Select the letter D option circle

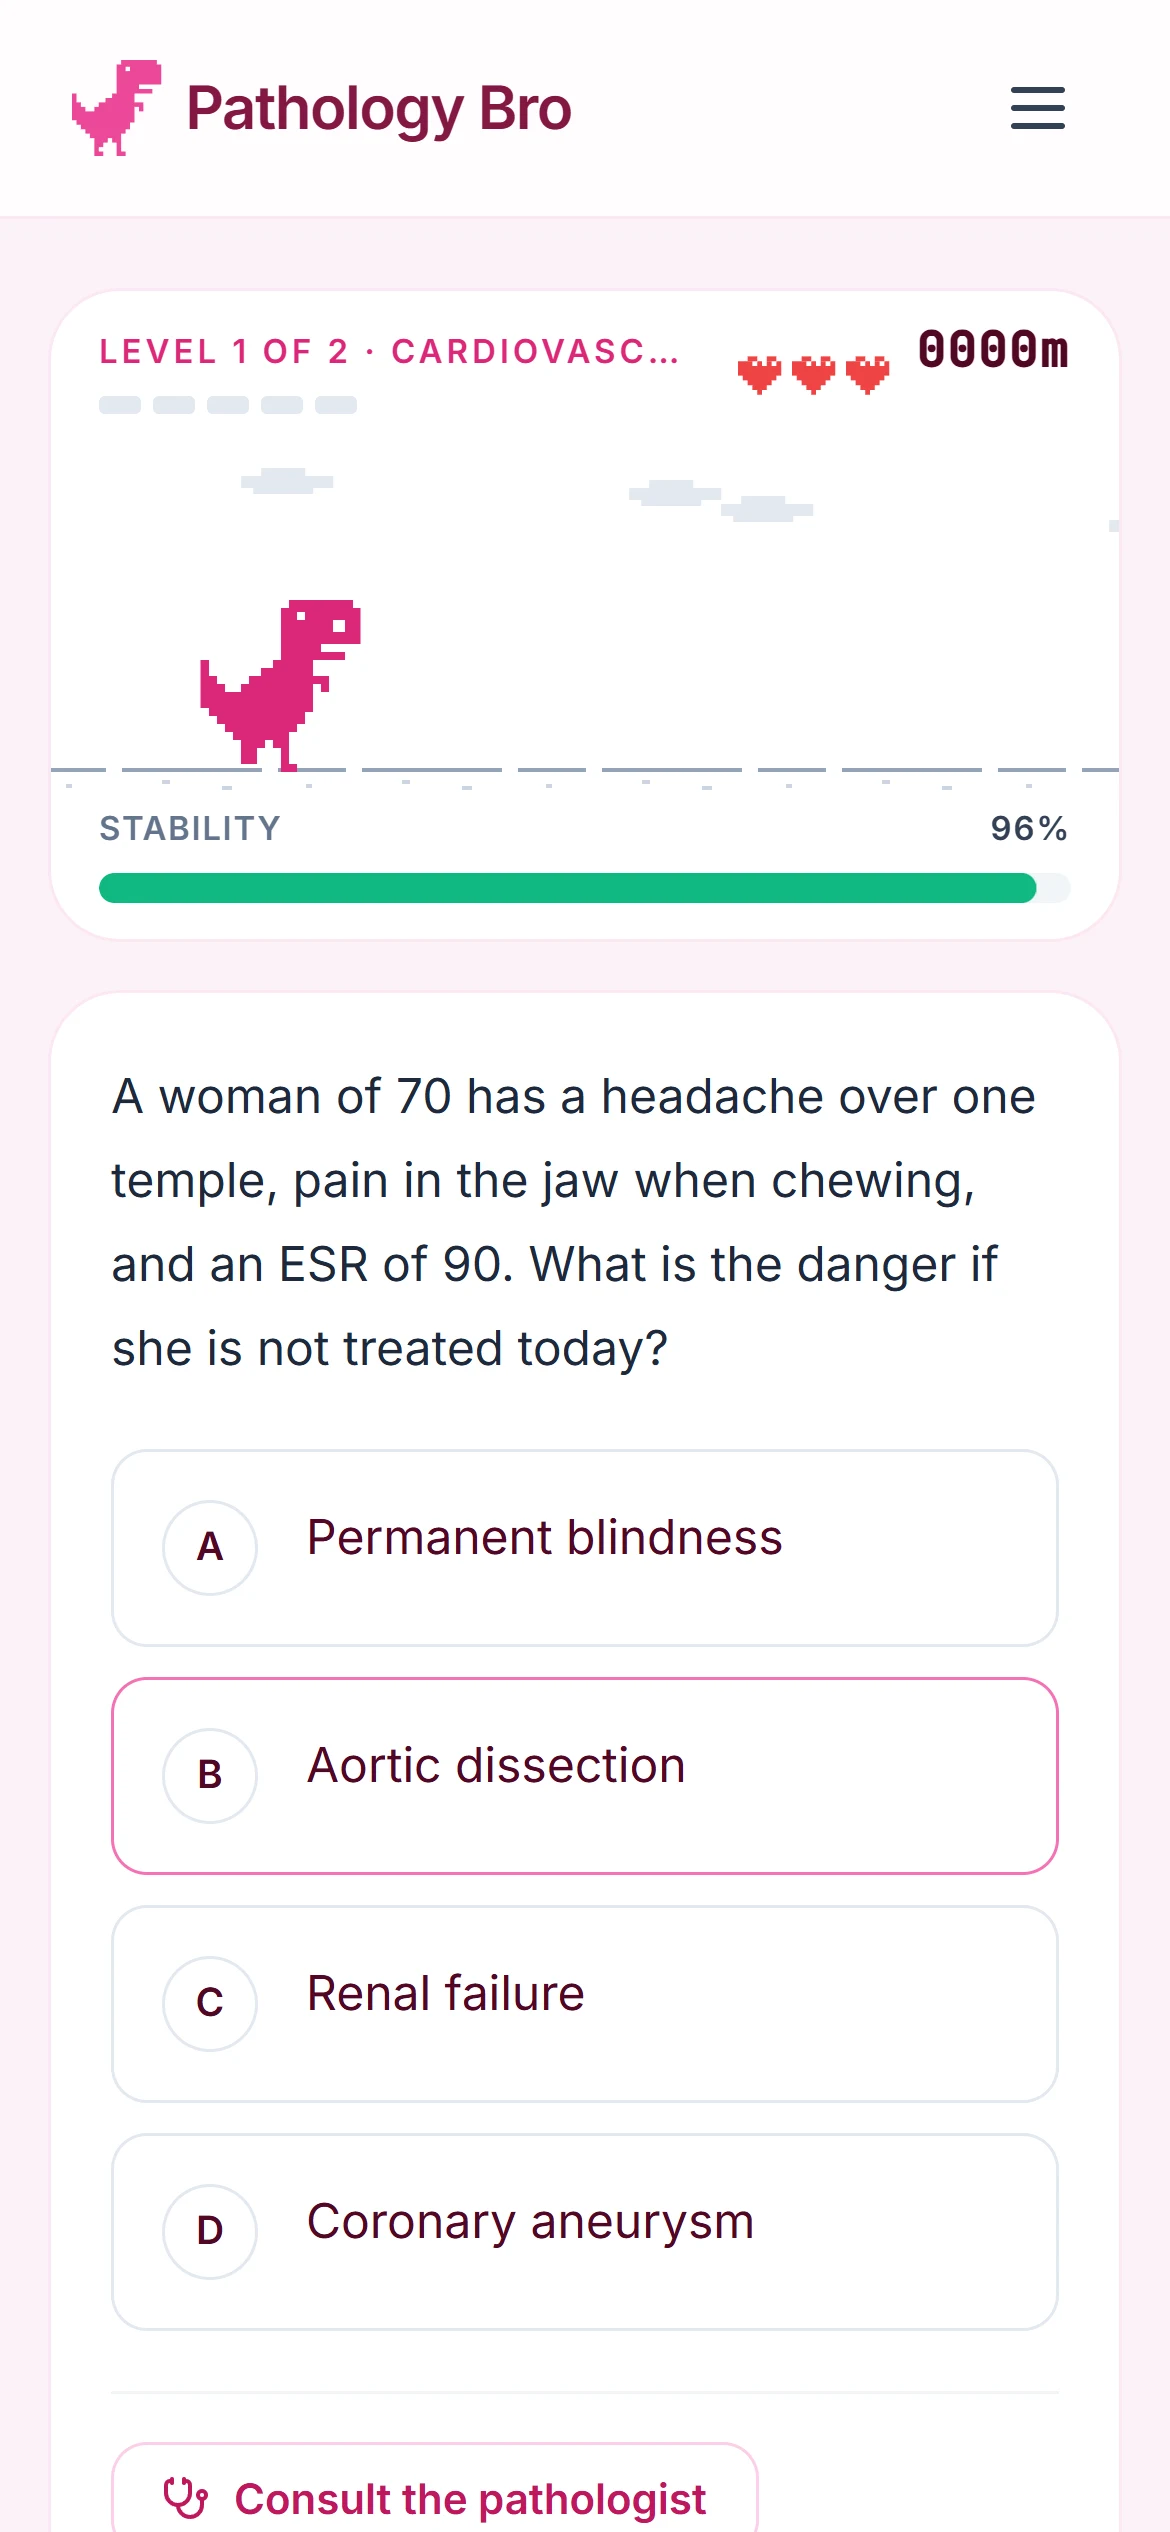tap(210, 2231)
